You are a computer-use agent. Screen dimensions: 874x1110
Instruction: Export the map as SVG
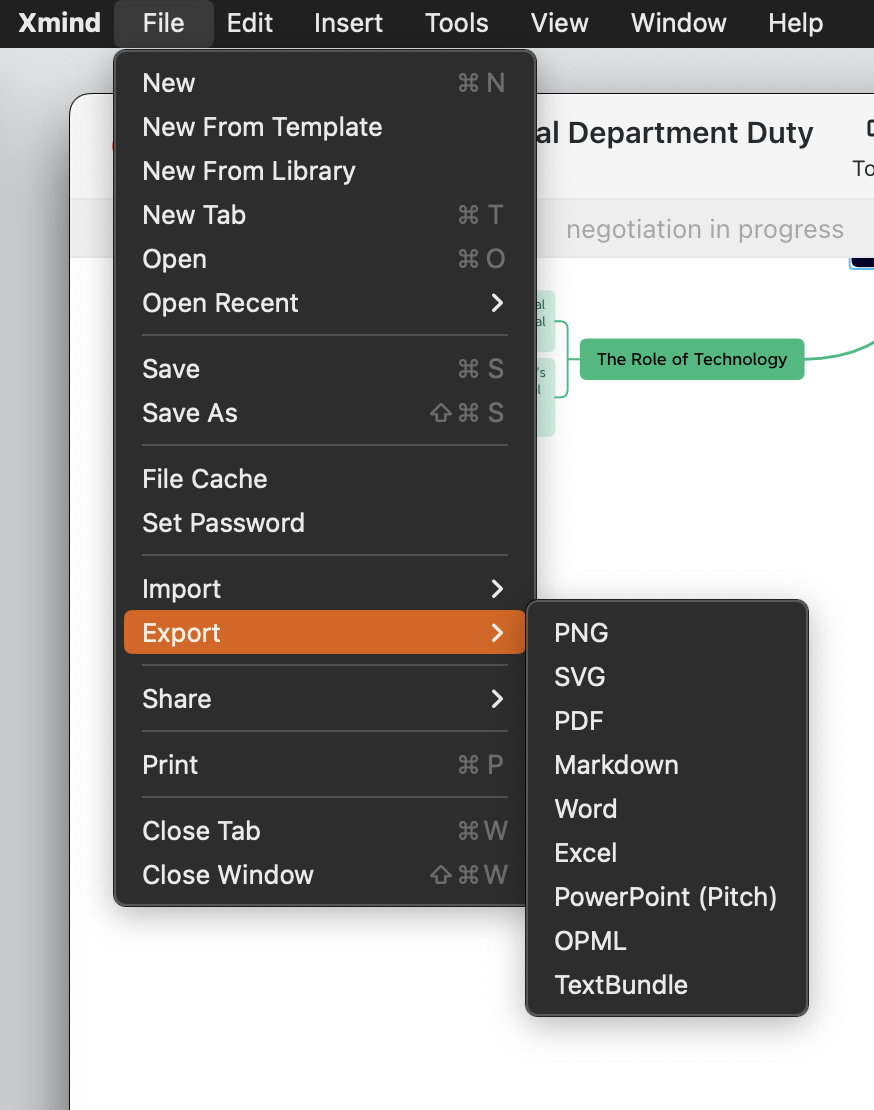[x=667, y=677]
